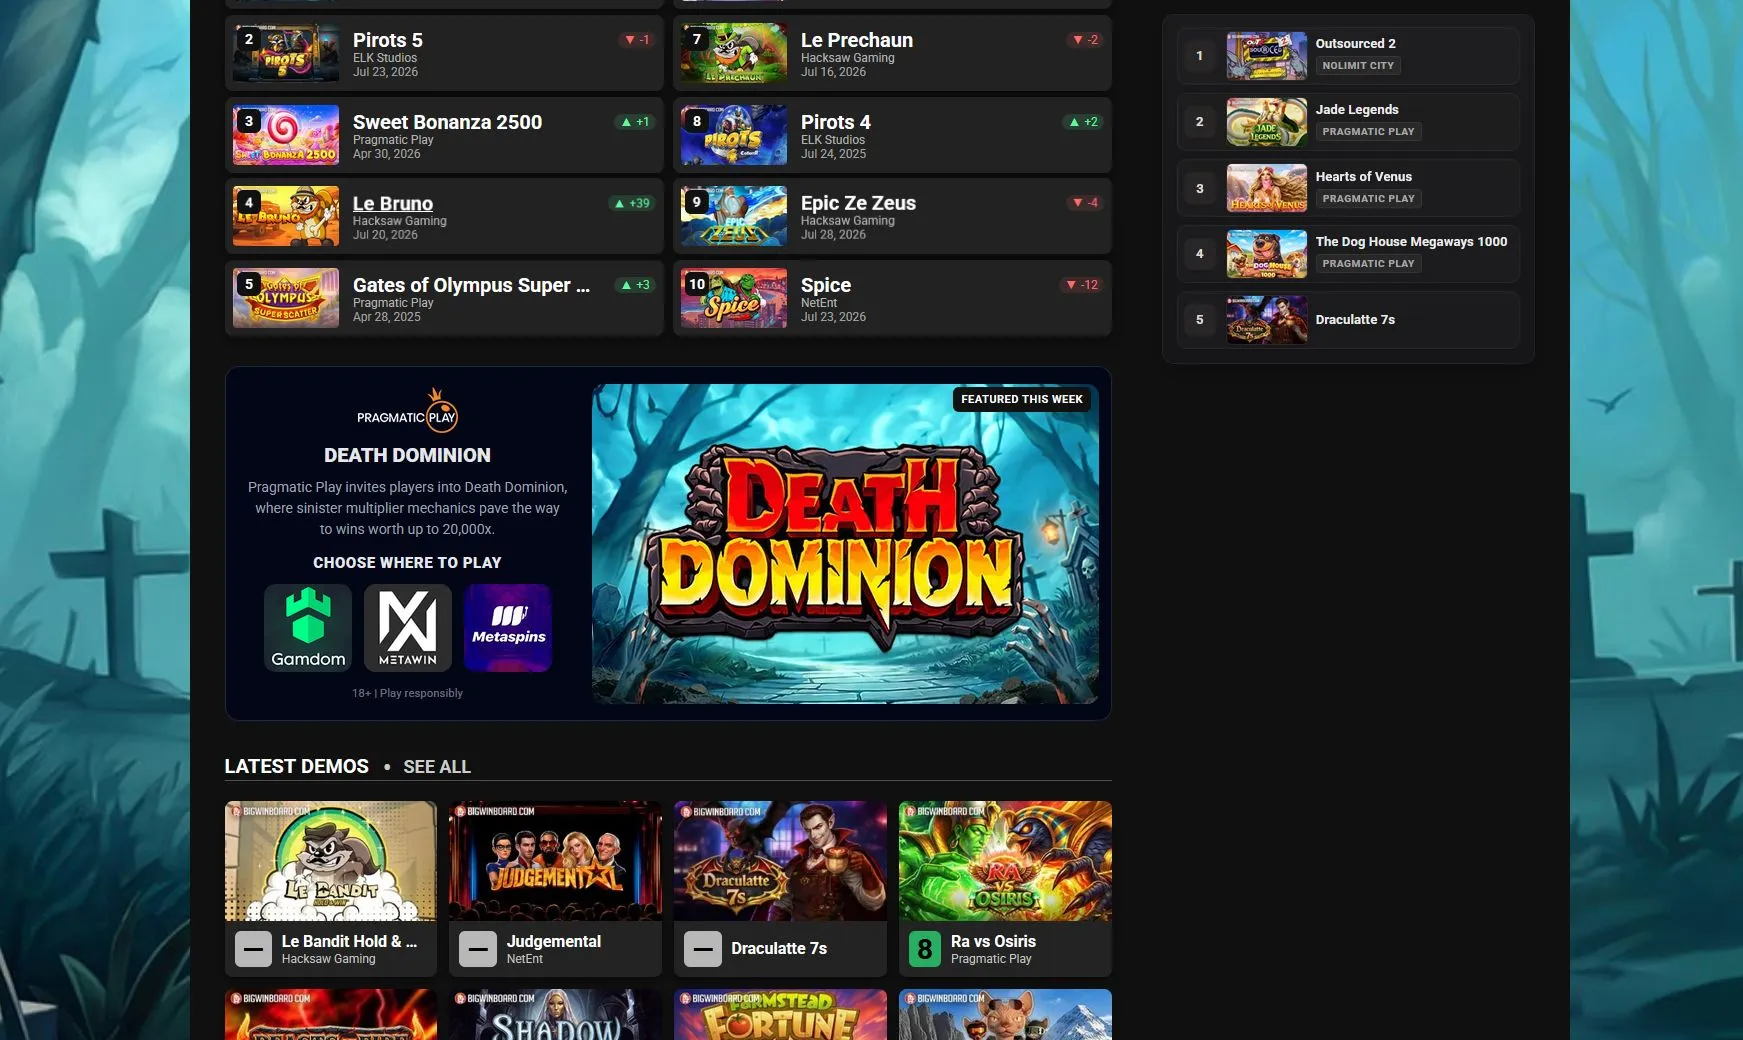Open the Gamdom casino logo
This screenshot has height=1040, width=1743.
[x=308, y=628]
